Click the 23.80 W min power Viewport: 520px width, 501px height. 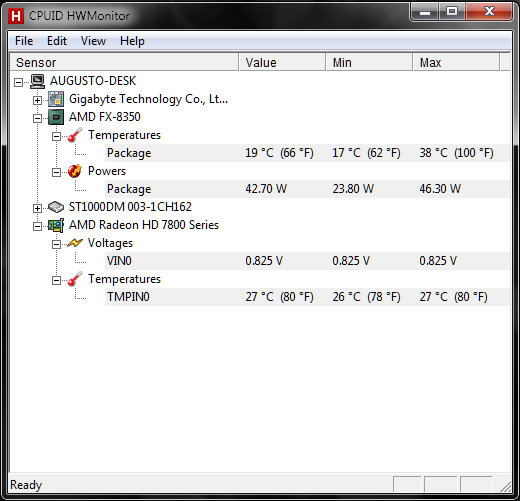[353, 189]
